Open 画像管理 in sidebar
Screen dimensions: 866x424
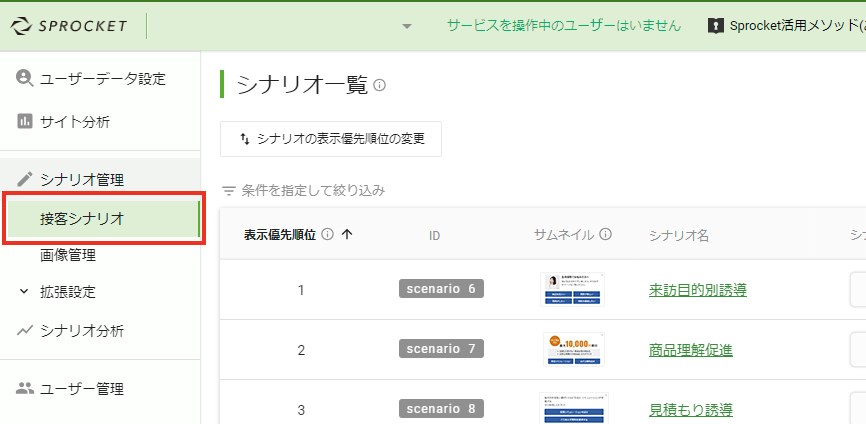point(68,255)
